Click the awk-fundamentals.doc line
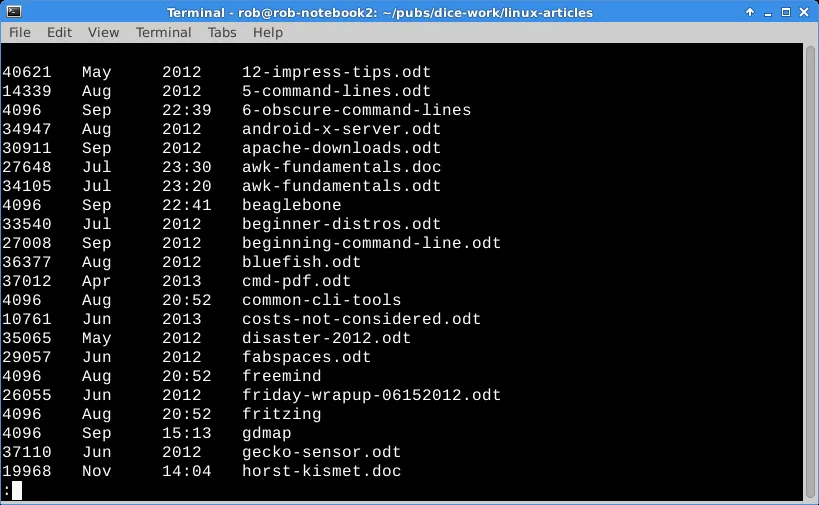The image size is (819, 505). [x=221, y=167]
